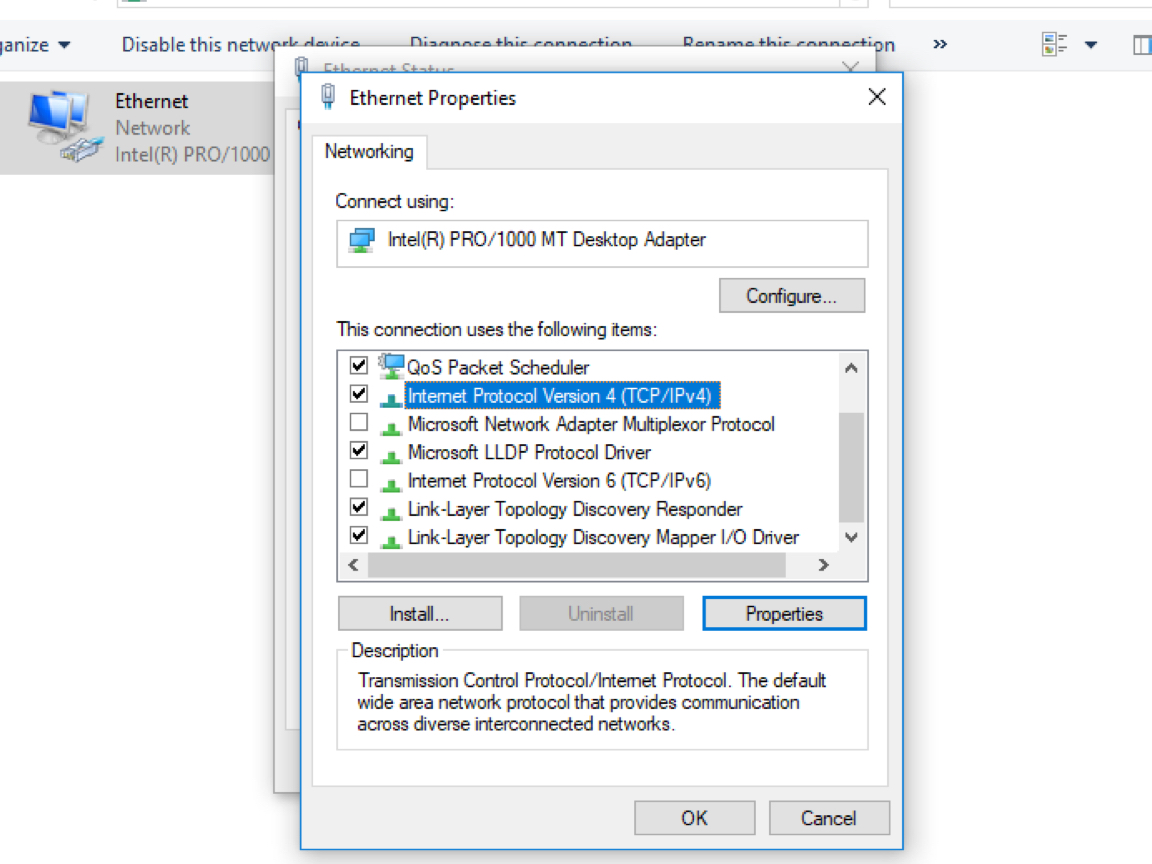Uncheck Internet Protocol Version 4 checkbox
This screenshot has height=864, width=1152.
359,394
